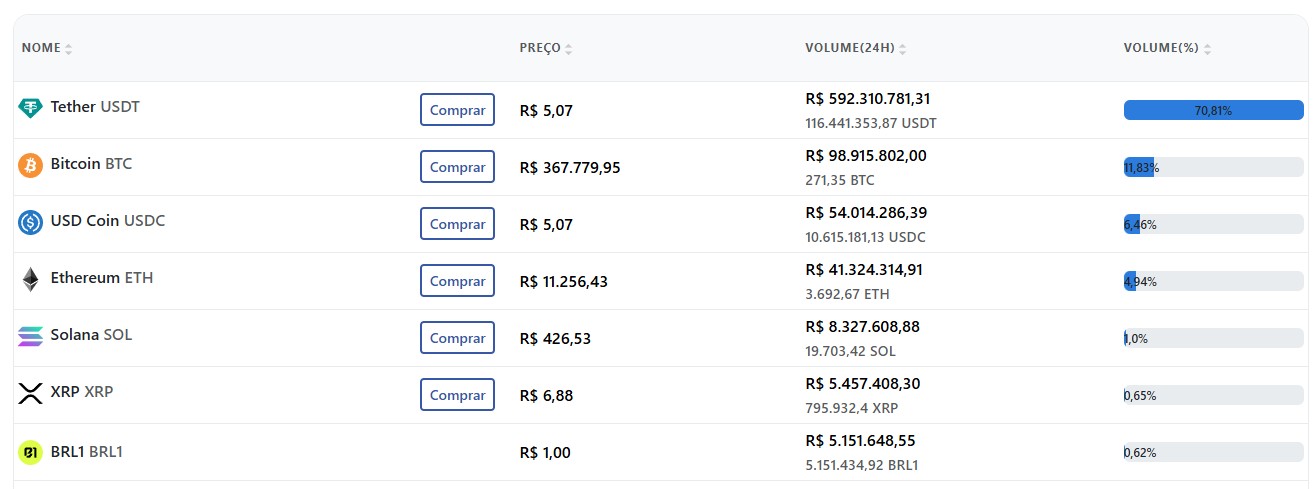1316x489 pixels.
Task: Open the Ethereum ETH name link
Action: pos(102,278)
